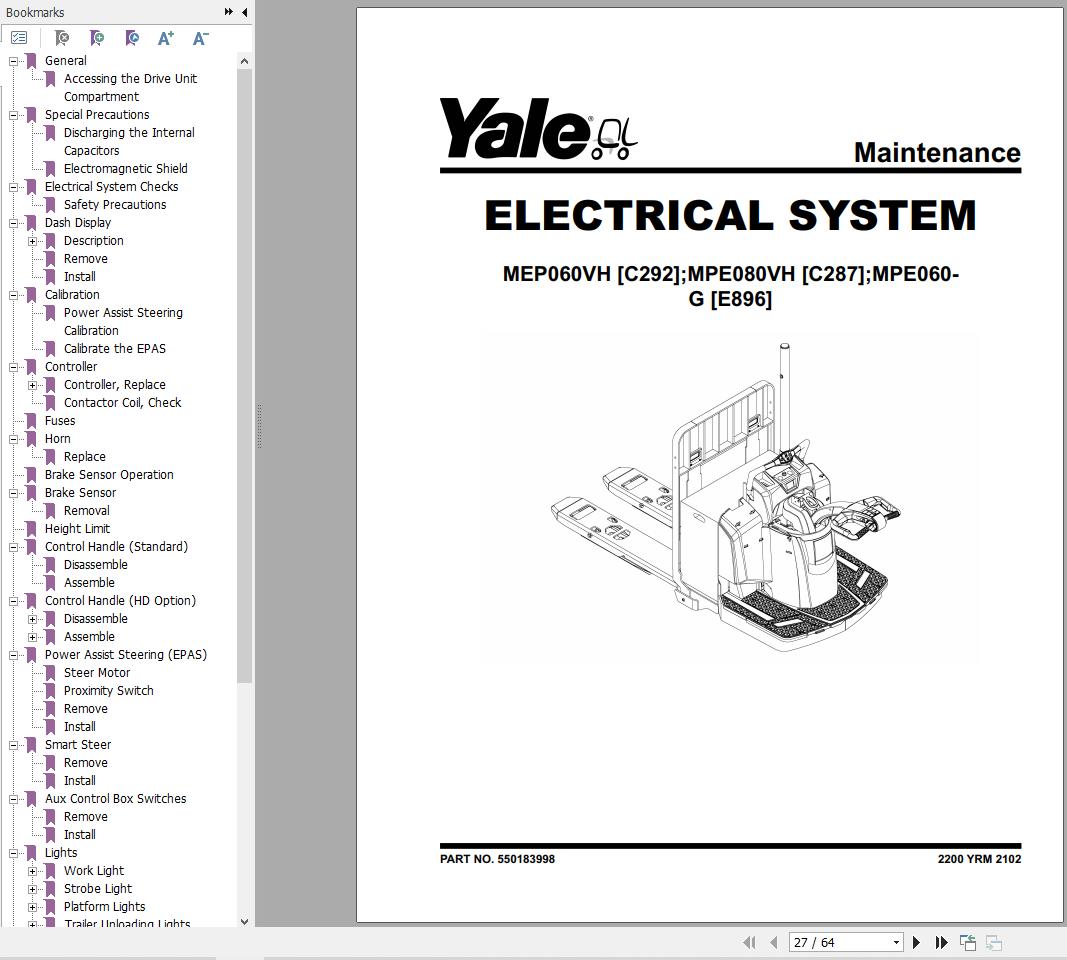The image size is (1067, 960).
Task: Jump to the Calibrate the EPAS bookmark
Action: pos(114,349)
